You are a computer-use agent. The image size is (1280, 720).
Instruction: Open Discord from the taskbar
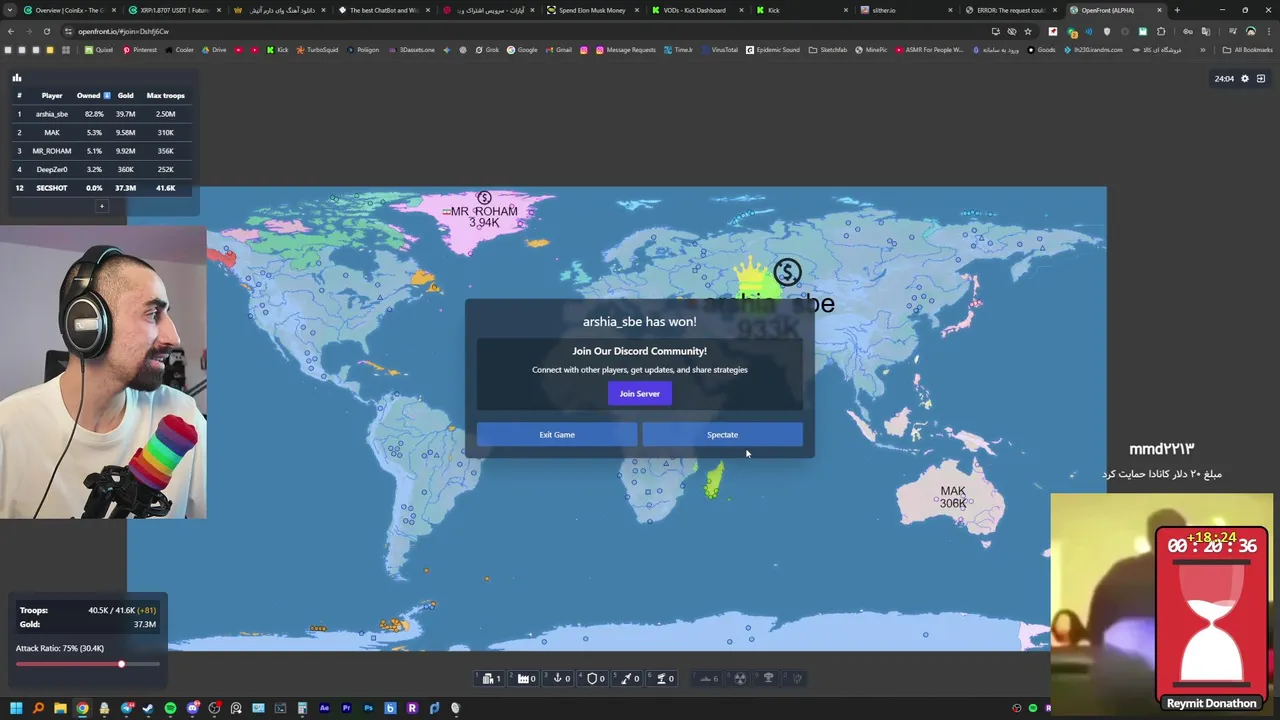tap(193, 708)
